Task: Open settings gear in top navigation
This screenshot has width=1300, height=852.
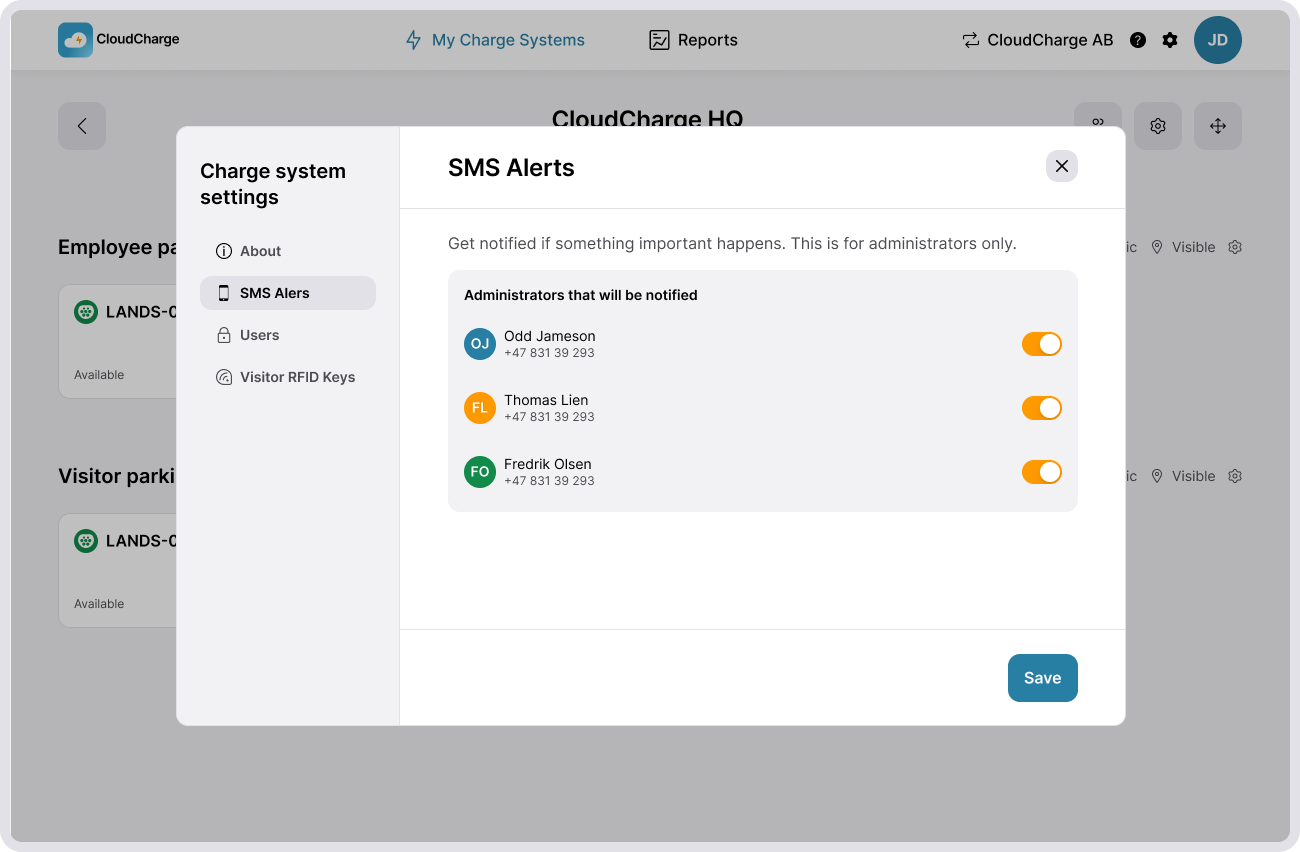Action: pyautogui.click(x=1170, y=40)
